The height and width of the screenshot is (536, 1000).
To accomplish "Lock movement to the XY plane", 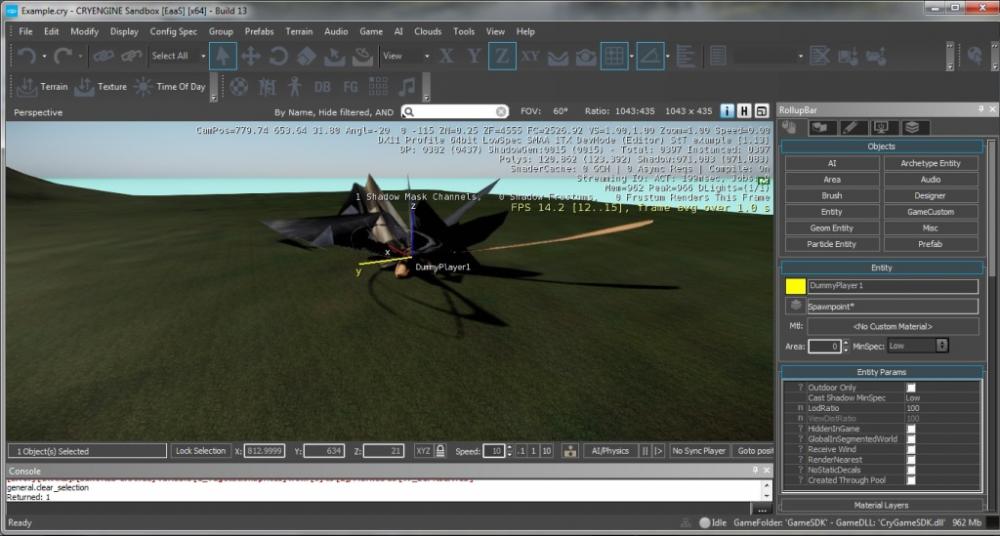I will 530,56.
